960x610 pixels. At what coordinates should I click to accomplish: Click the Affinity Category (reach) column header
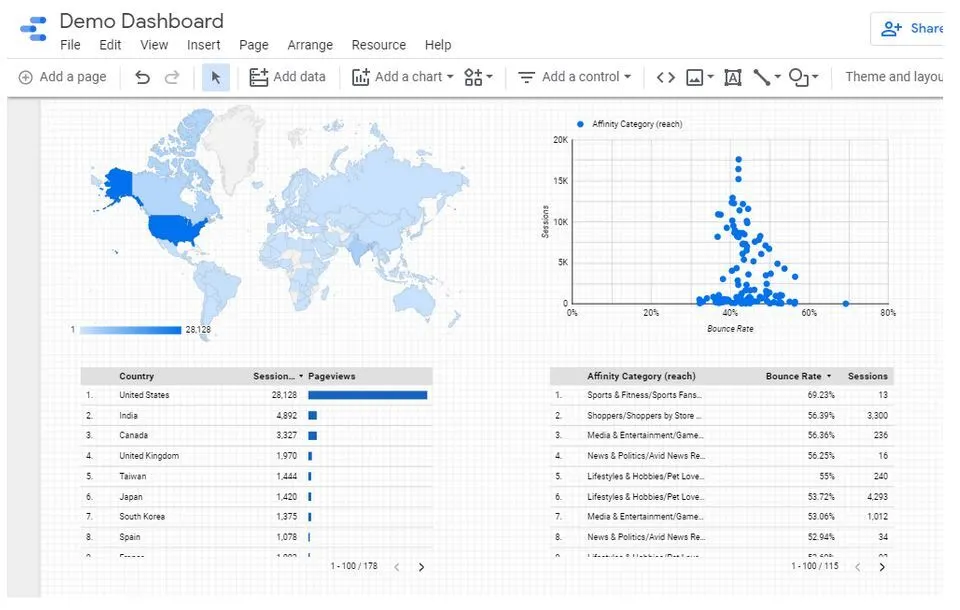[x=641, y=376]
